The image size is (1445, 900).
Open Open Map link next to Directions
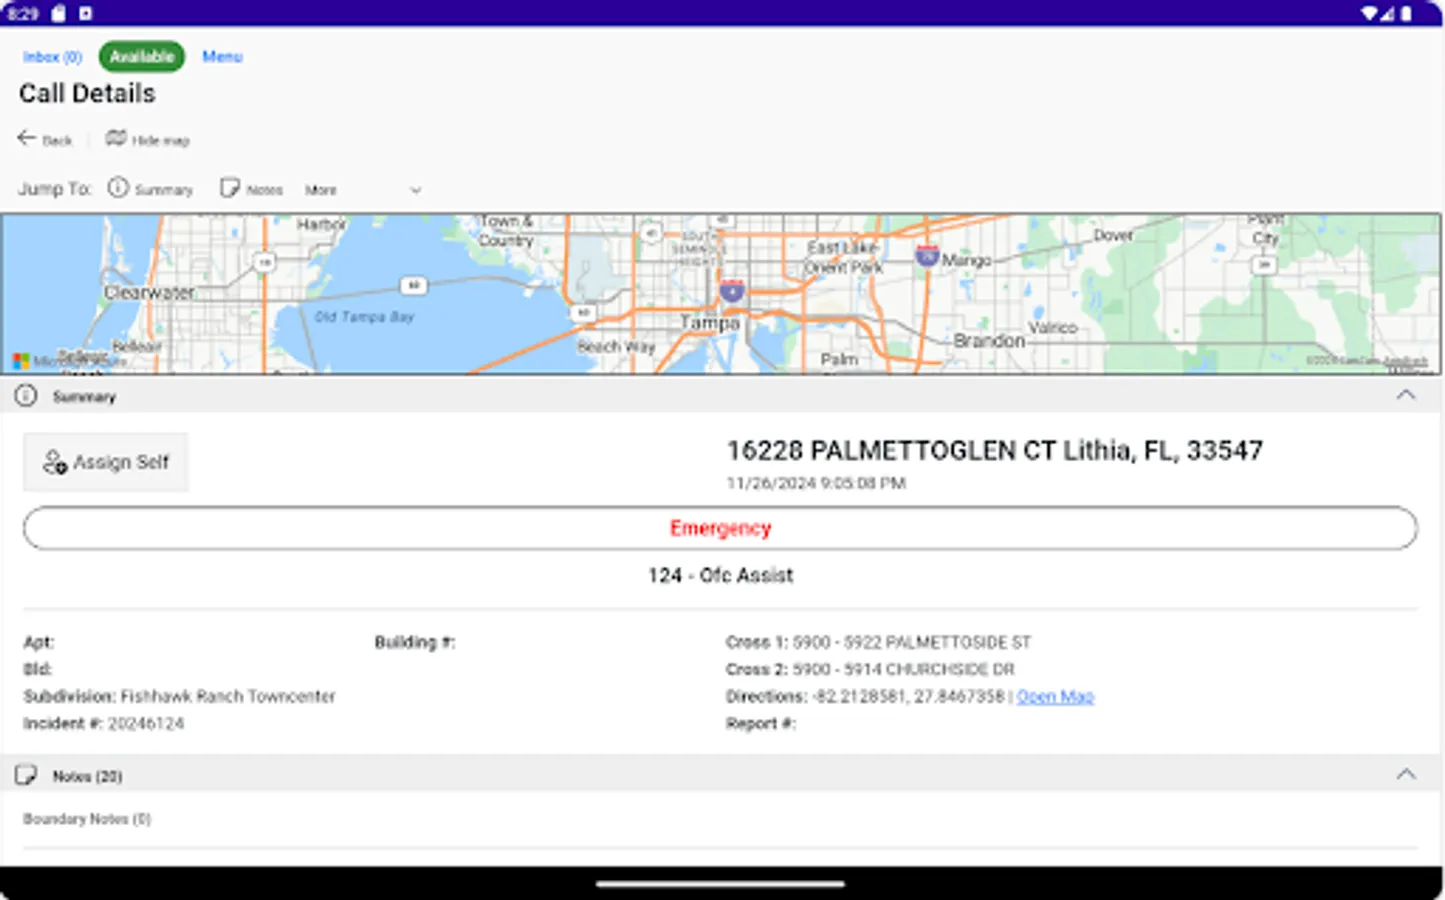tap(1054, 696)
